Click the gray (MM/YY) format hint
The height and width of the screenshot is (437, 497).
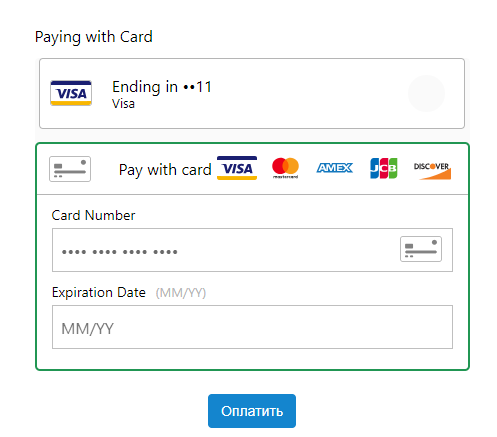(x=181, y=293)
